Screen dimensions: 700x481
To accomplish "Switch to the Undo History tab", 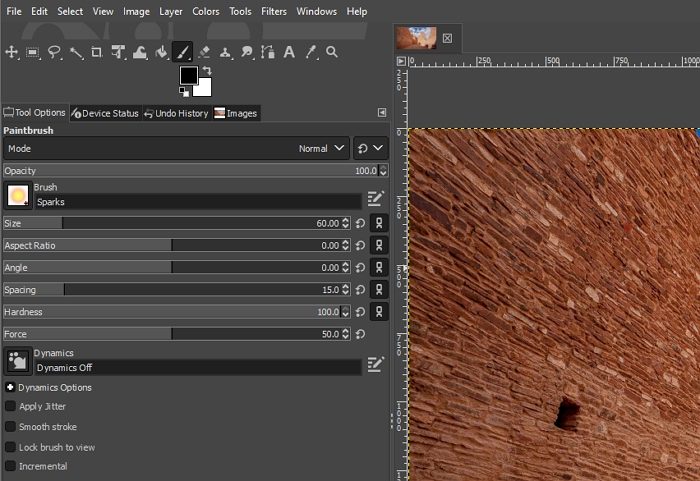I will point(176,113).
